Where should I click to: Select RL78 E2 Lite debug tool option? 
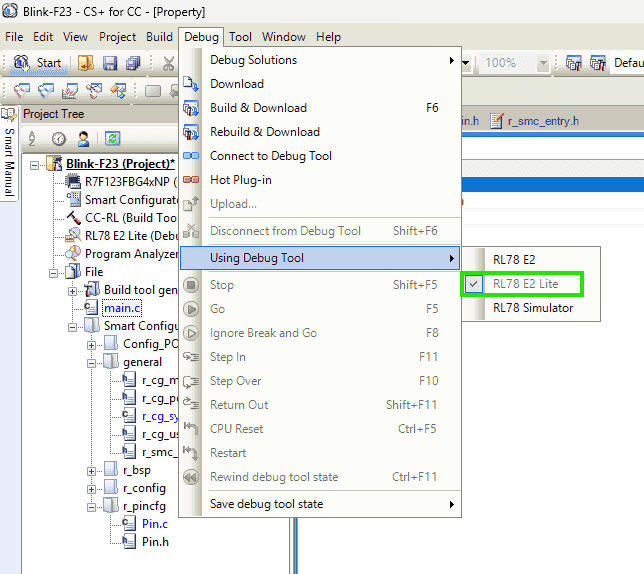point(525,284)
